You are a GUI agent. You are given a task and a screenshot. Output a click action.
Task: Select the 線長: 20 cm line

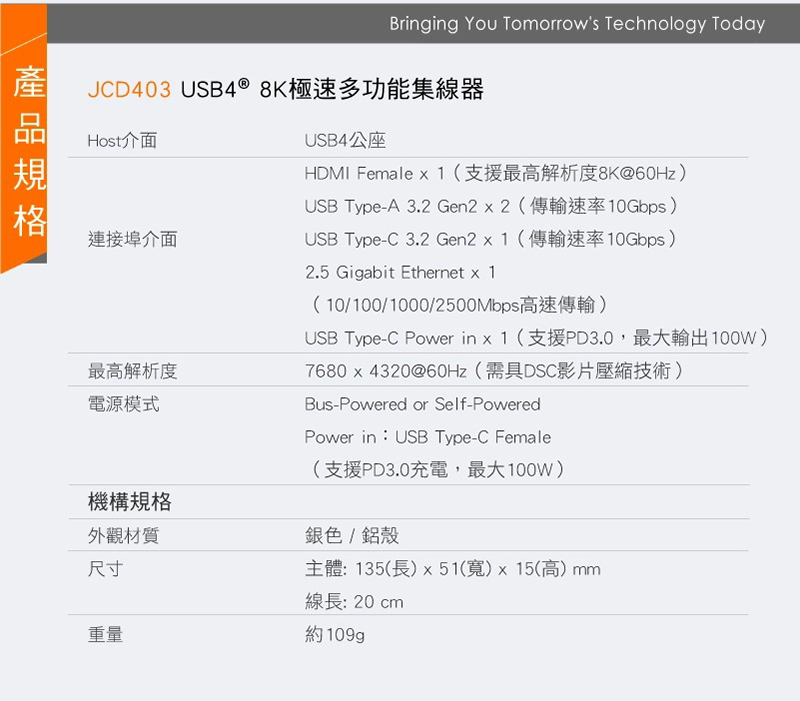pos(354,602)
